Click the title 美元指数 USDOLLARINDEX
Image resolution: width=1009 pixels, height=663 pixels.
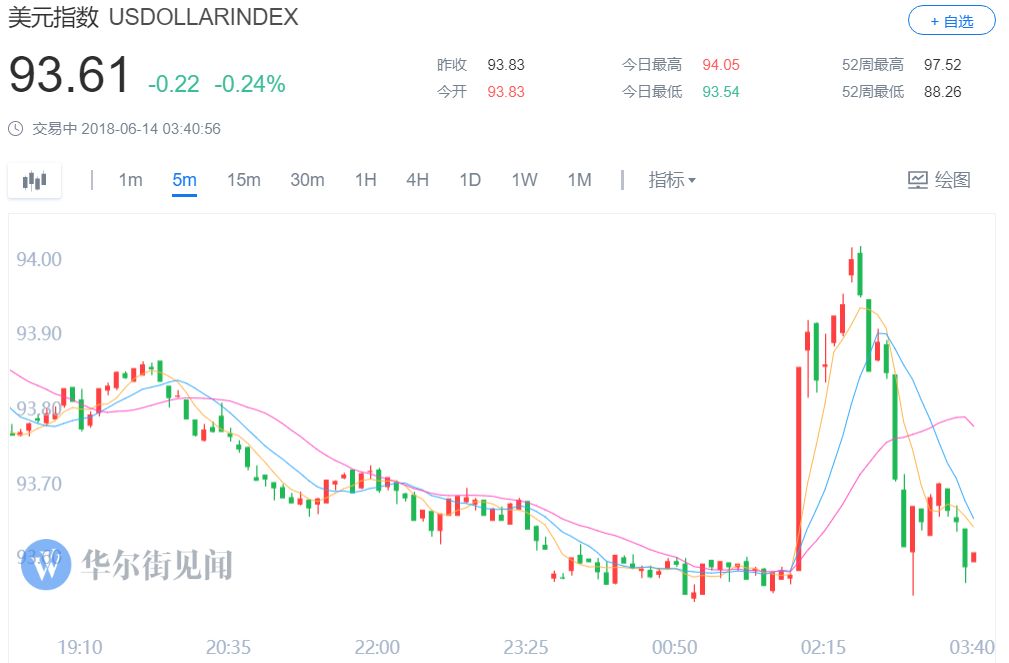point(153,17)
